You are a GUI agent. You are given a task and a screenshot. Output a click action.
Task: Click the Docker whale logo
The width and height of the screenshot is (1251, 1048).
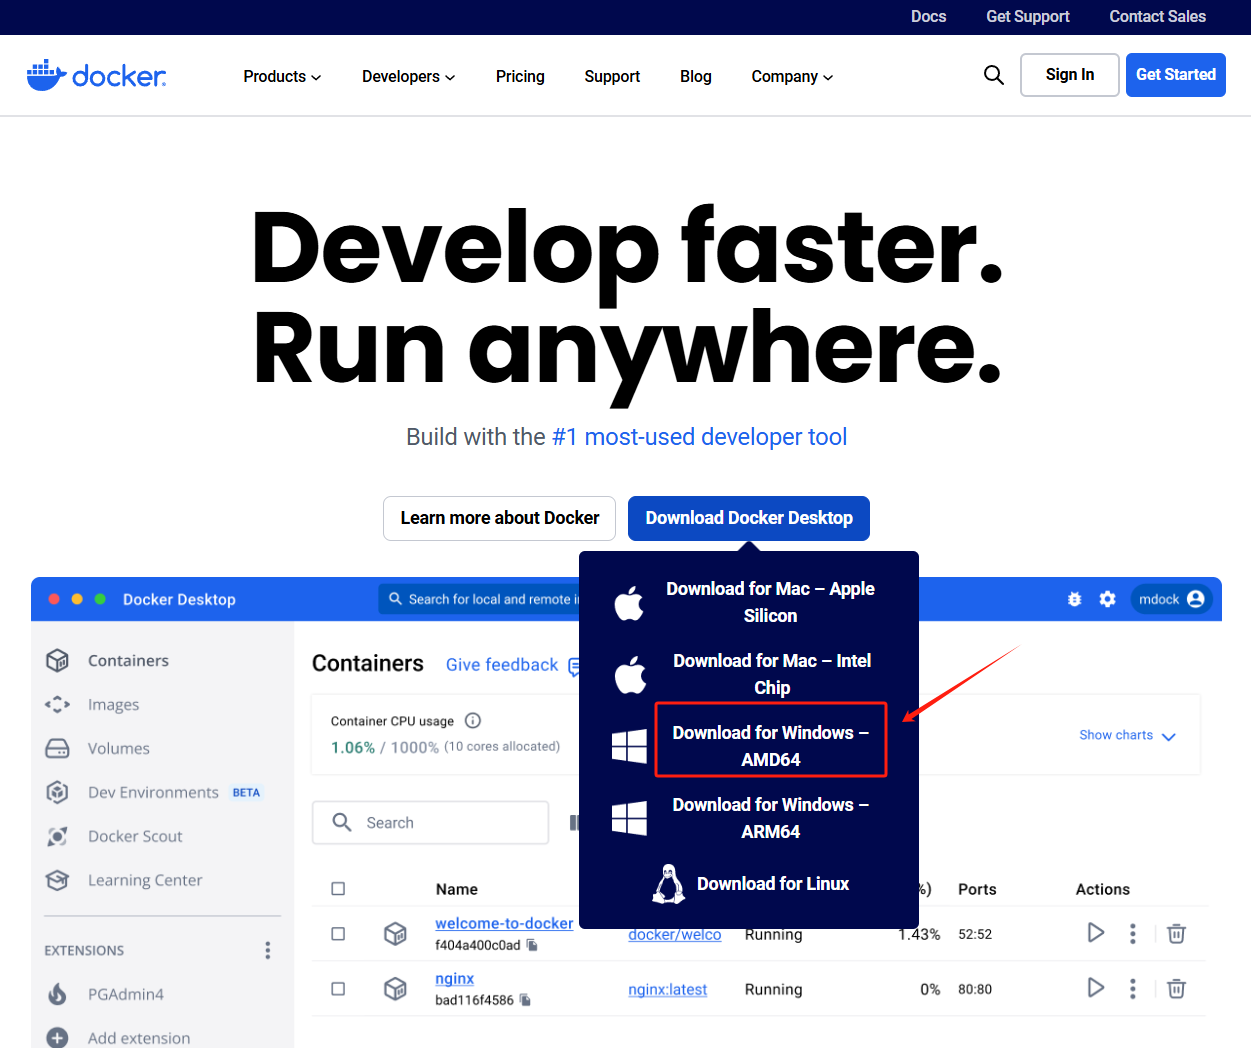[96, 76]
